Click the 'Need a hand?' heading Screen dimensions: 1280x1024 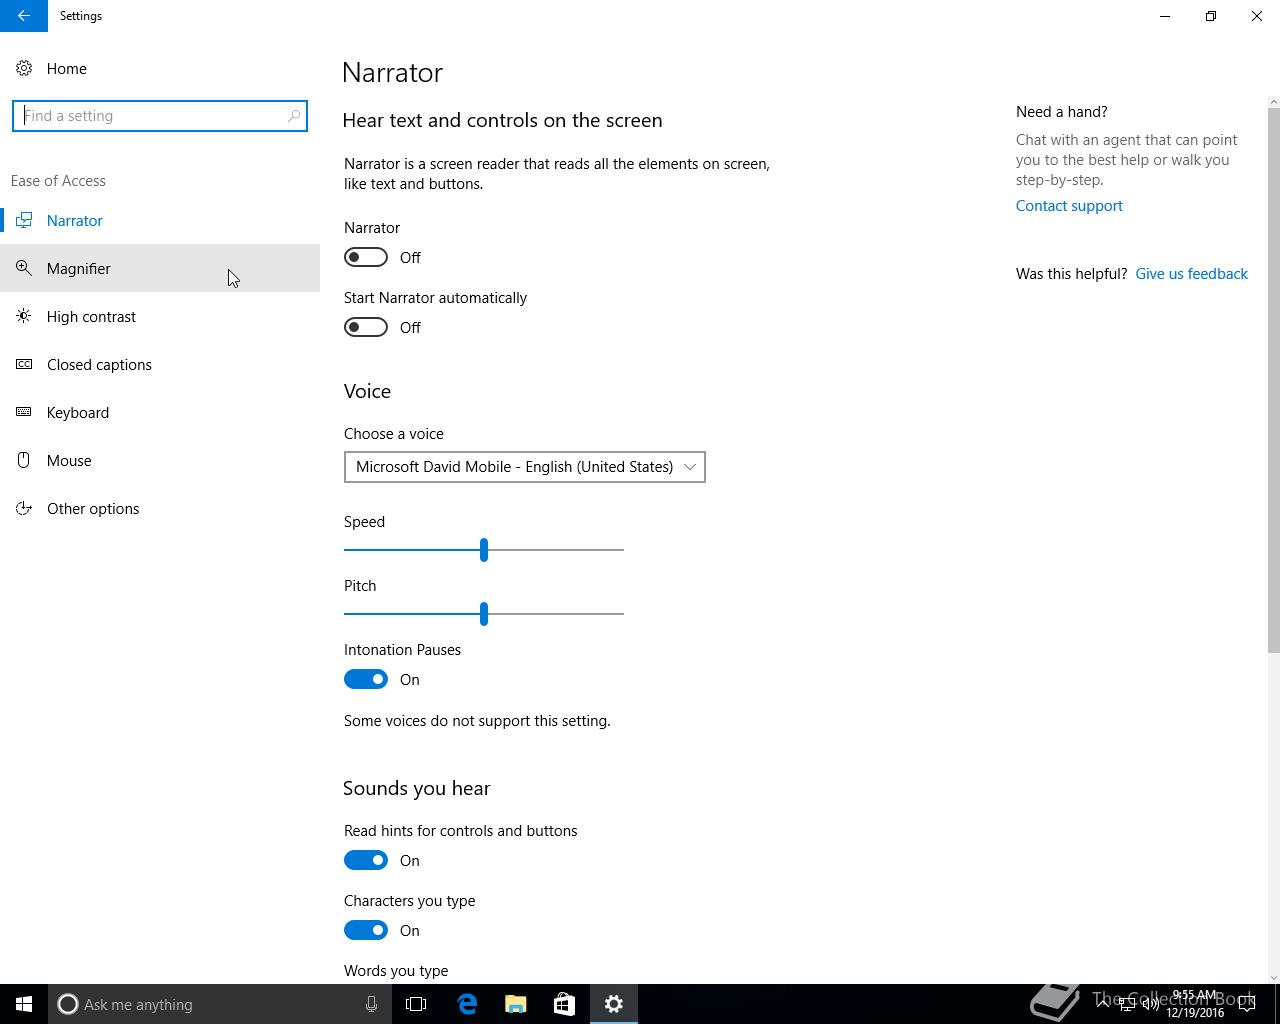[x=1062, y=112]
